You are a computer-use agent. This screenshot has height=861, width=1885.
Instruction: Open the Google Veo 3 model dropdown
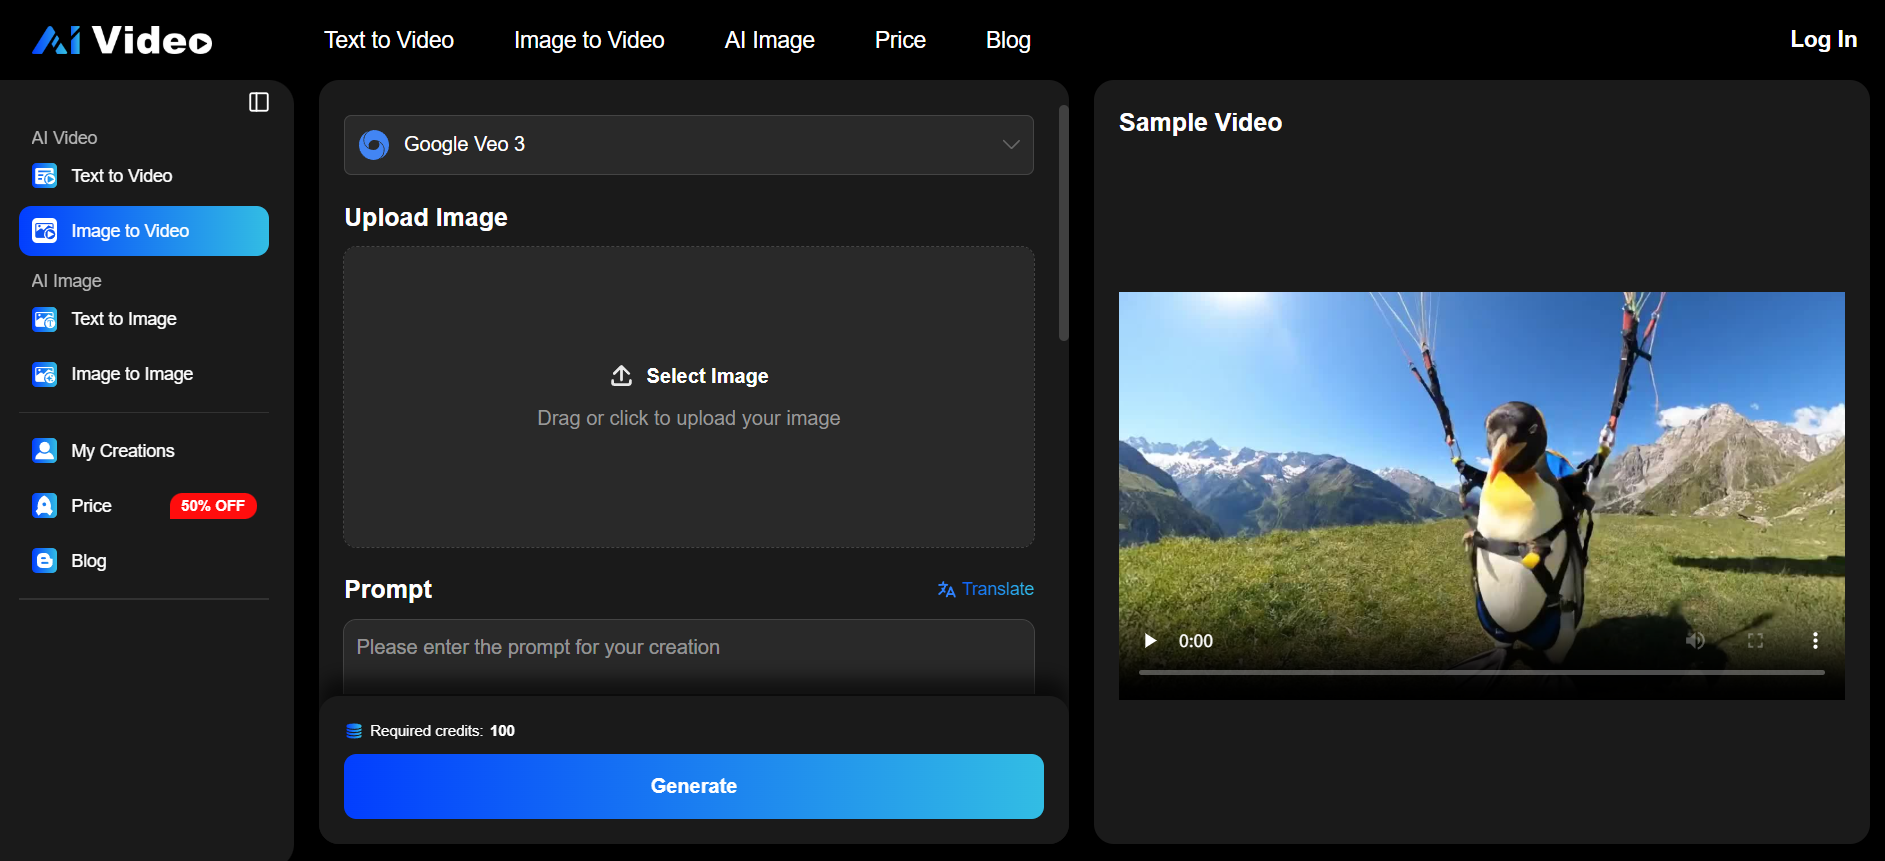[x=688, y=145]
